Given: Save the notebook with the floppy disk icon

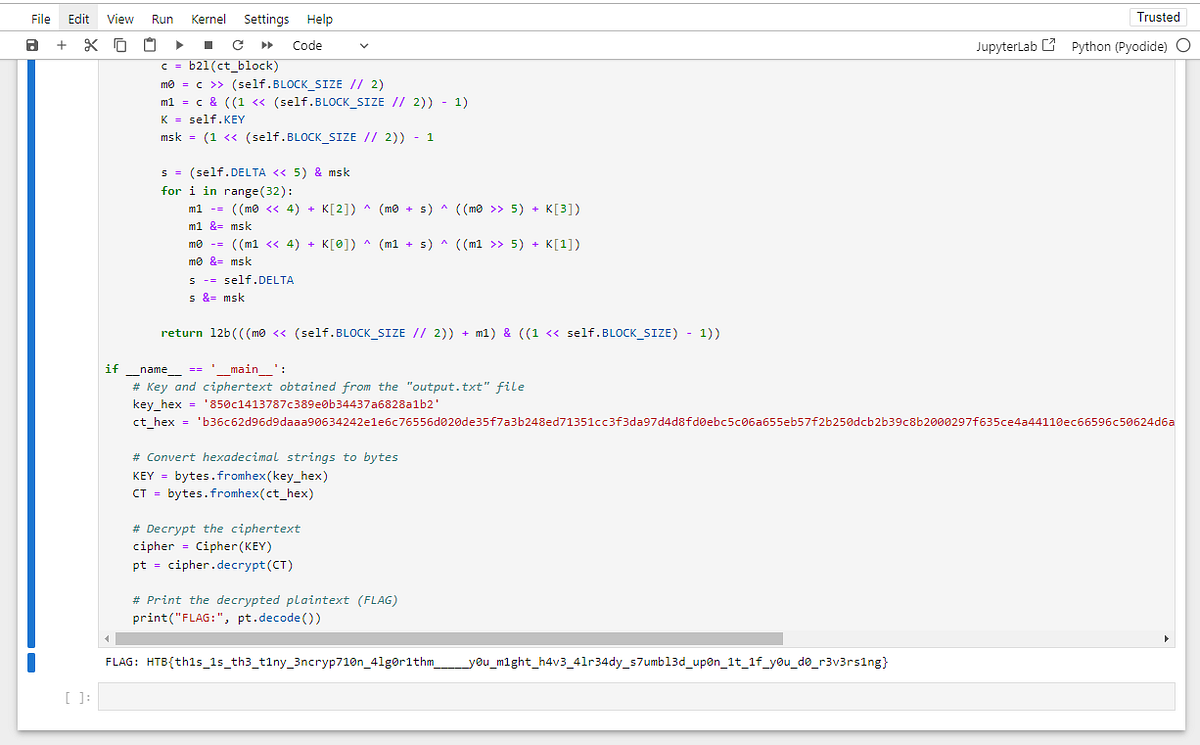Looking at the screenshot, I should tap(32, 45).
